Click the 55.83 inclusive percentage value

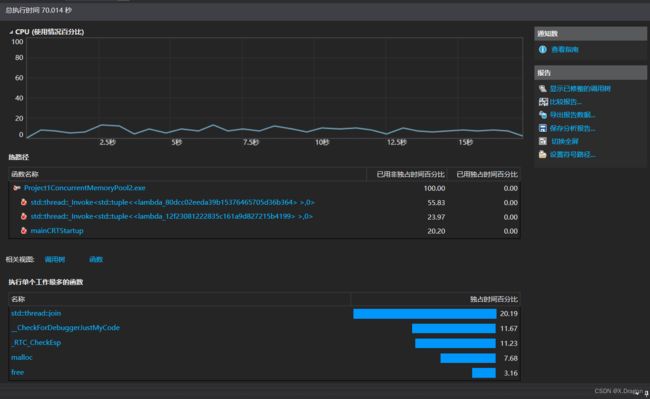pyautogui.click(x=436, y=203)
